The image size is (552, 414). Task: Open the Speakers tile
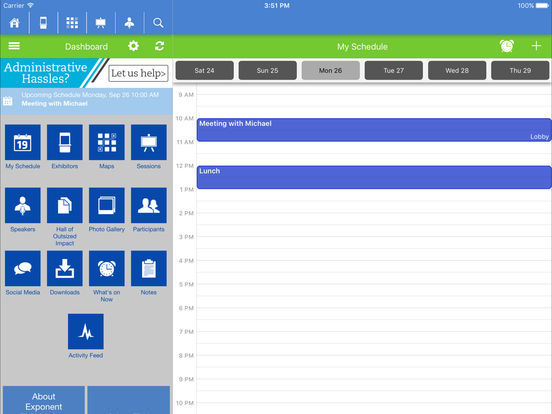click(23, 206)
